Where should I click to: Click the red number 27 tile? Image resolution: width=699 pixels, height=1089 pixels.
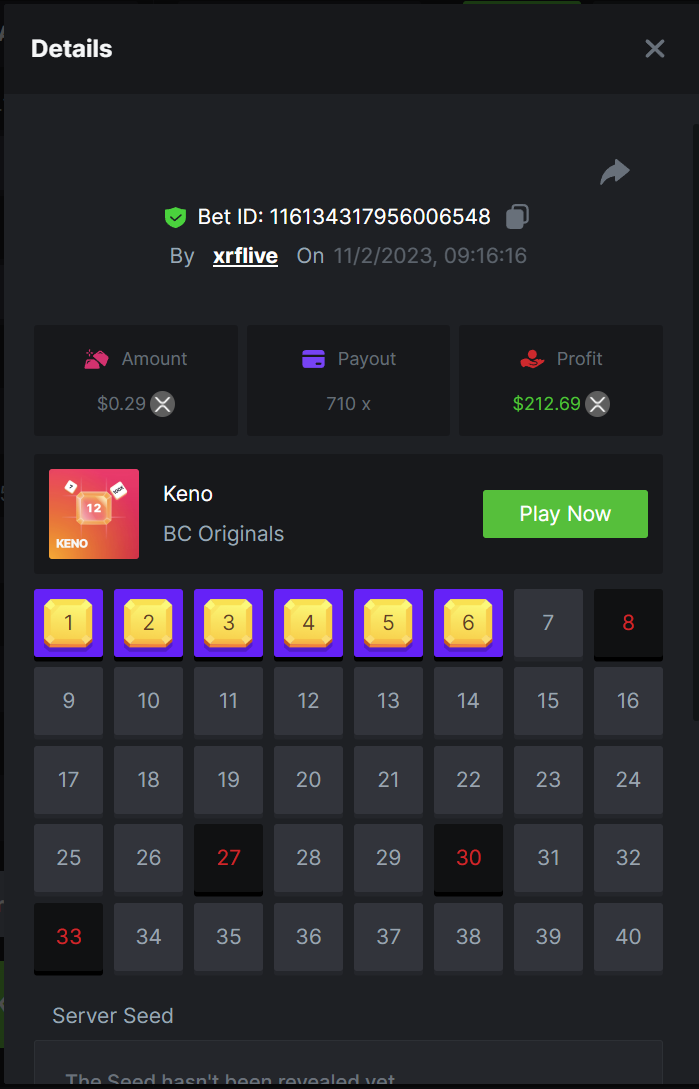pos(229,858)
